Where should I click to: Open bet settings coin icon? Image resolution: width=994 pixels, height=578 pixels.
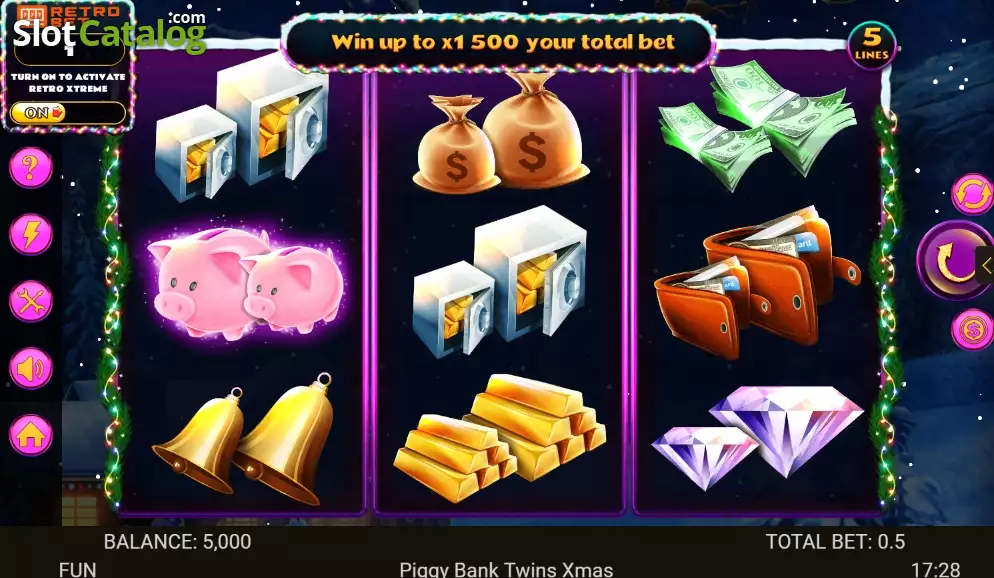[x=972, y=329]
